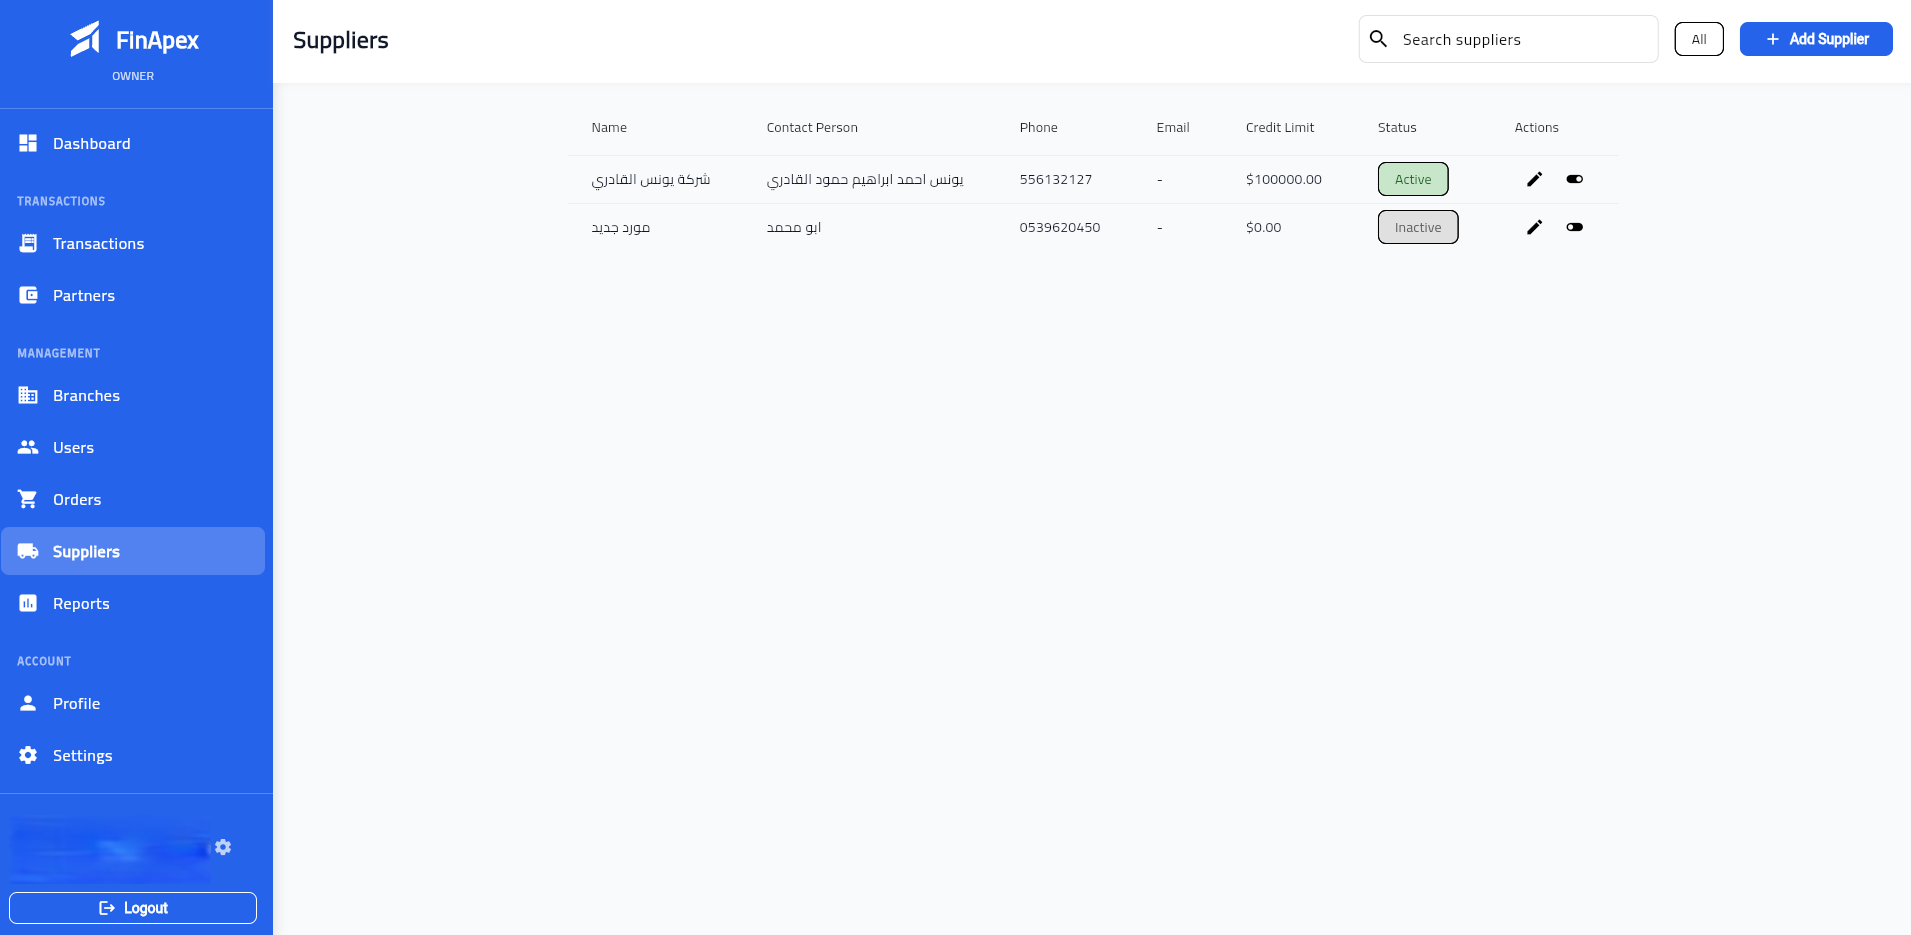
Task: Open the Reports page
Action: [x=133, y=604]
